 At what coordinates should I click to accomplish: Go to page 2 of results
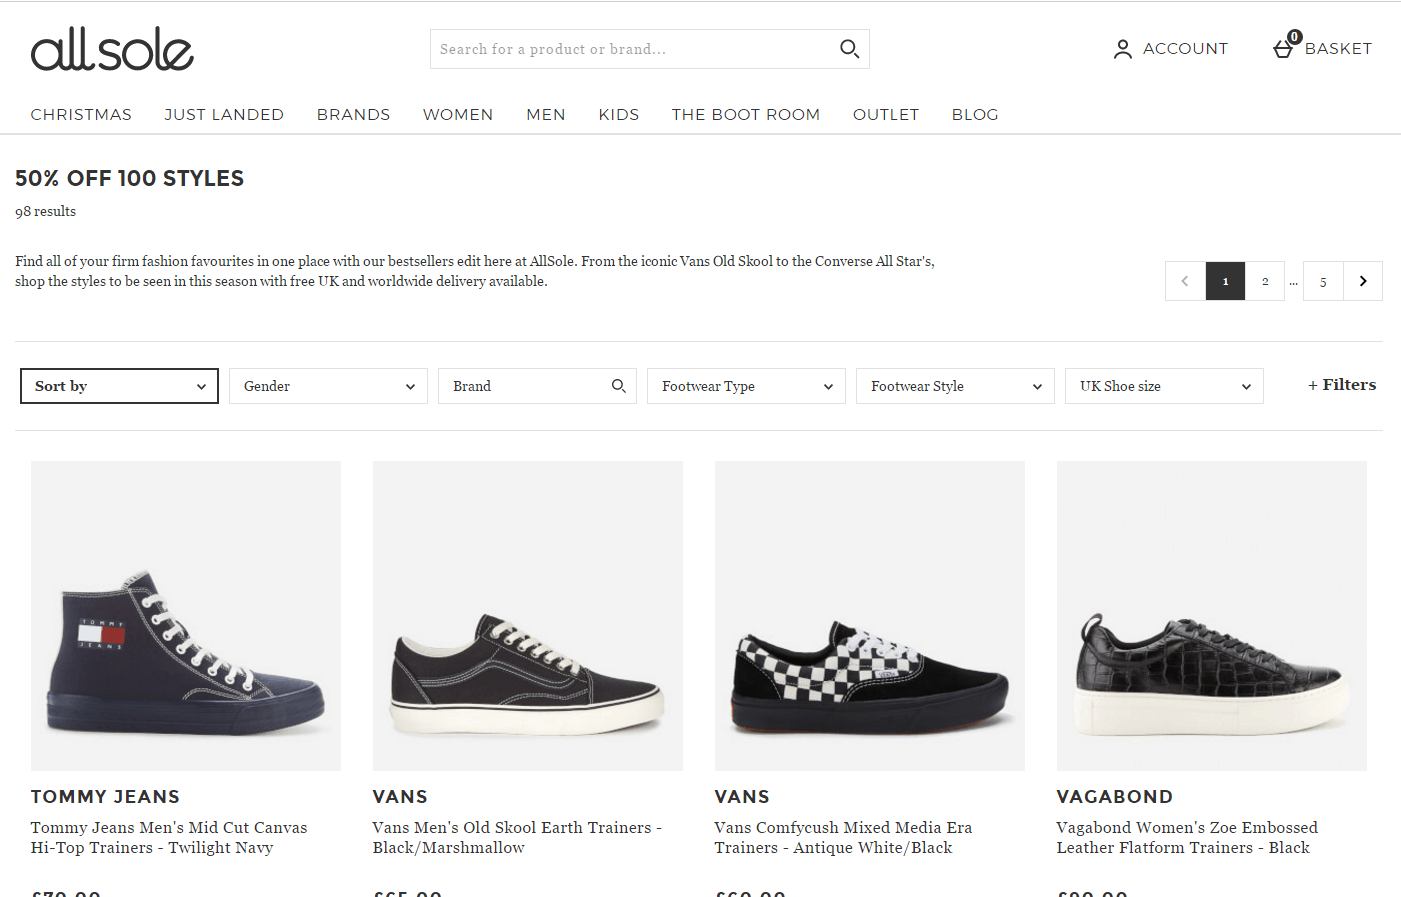1265,281
